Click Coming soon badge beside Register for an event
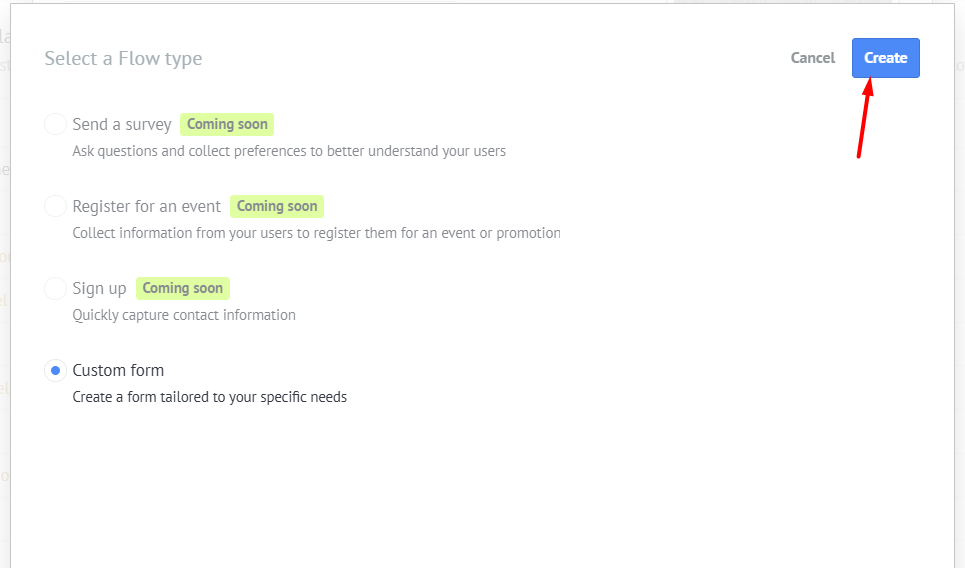The height and width of the screenshot is (568, 965). (277, 206)
